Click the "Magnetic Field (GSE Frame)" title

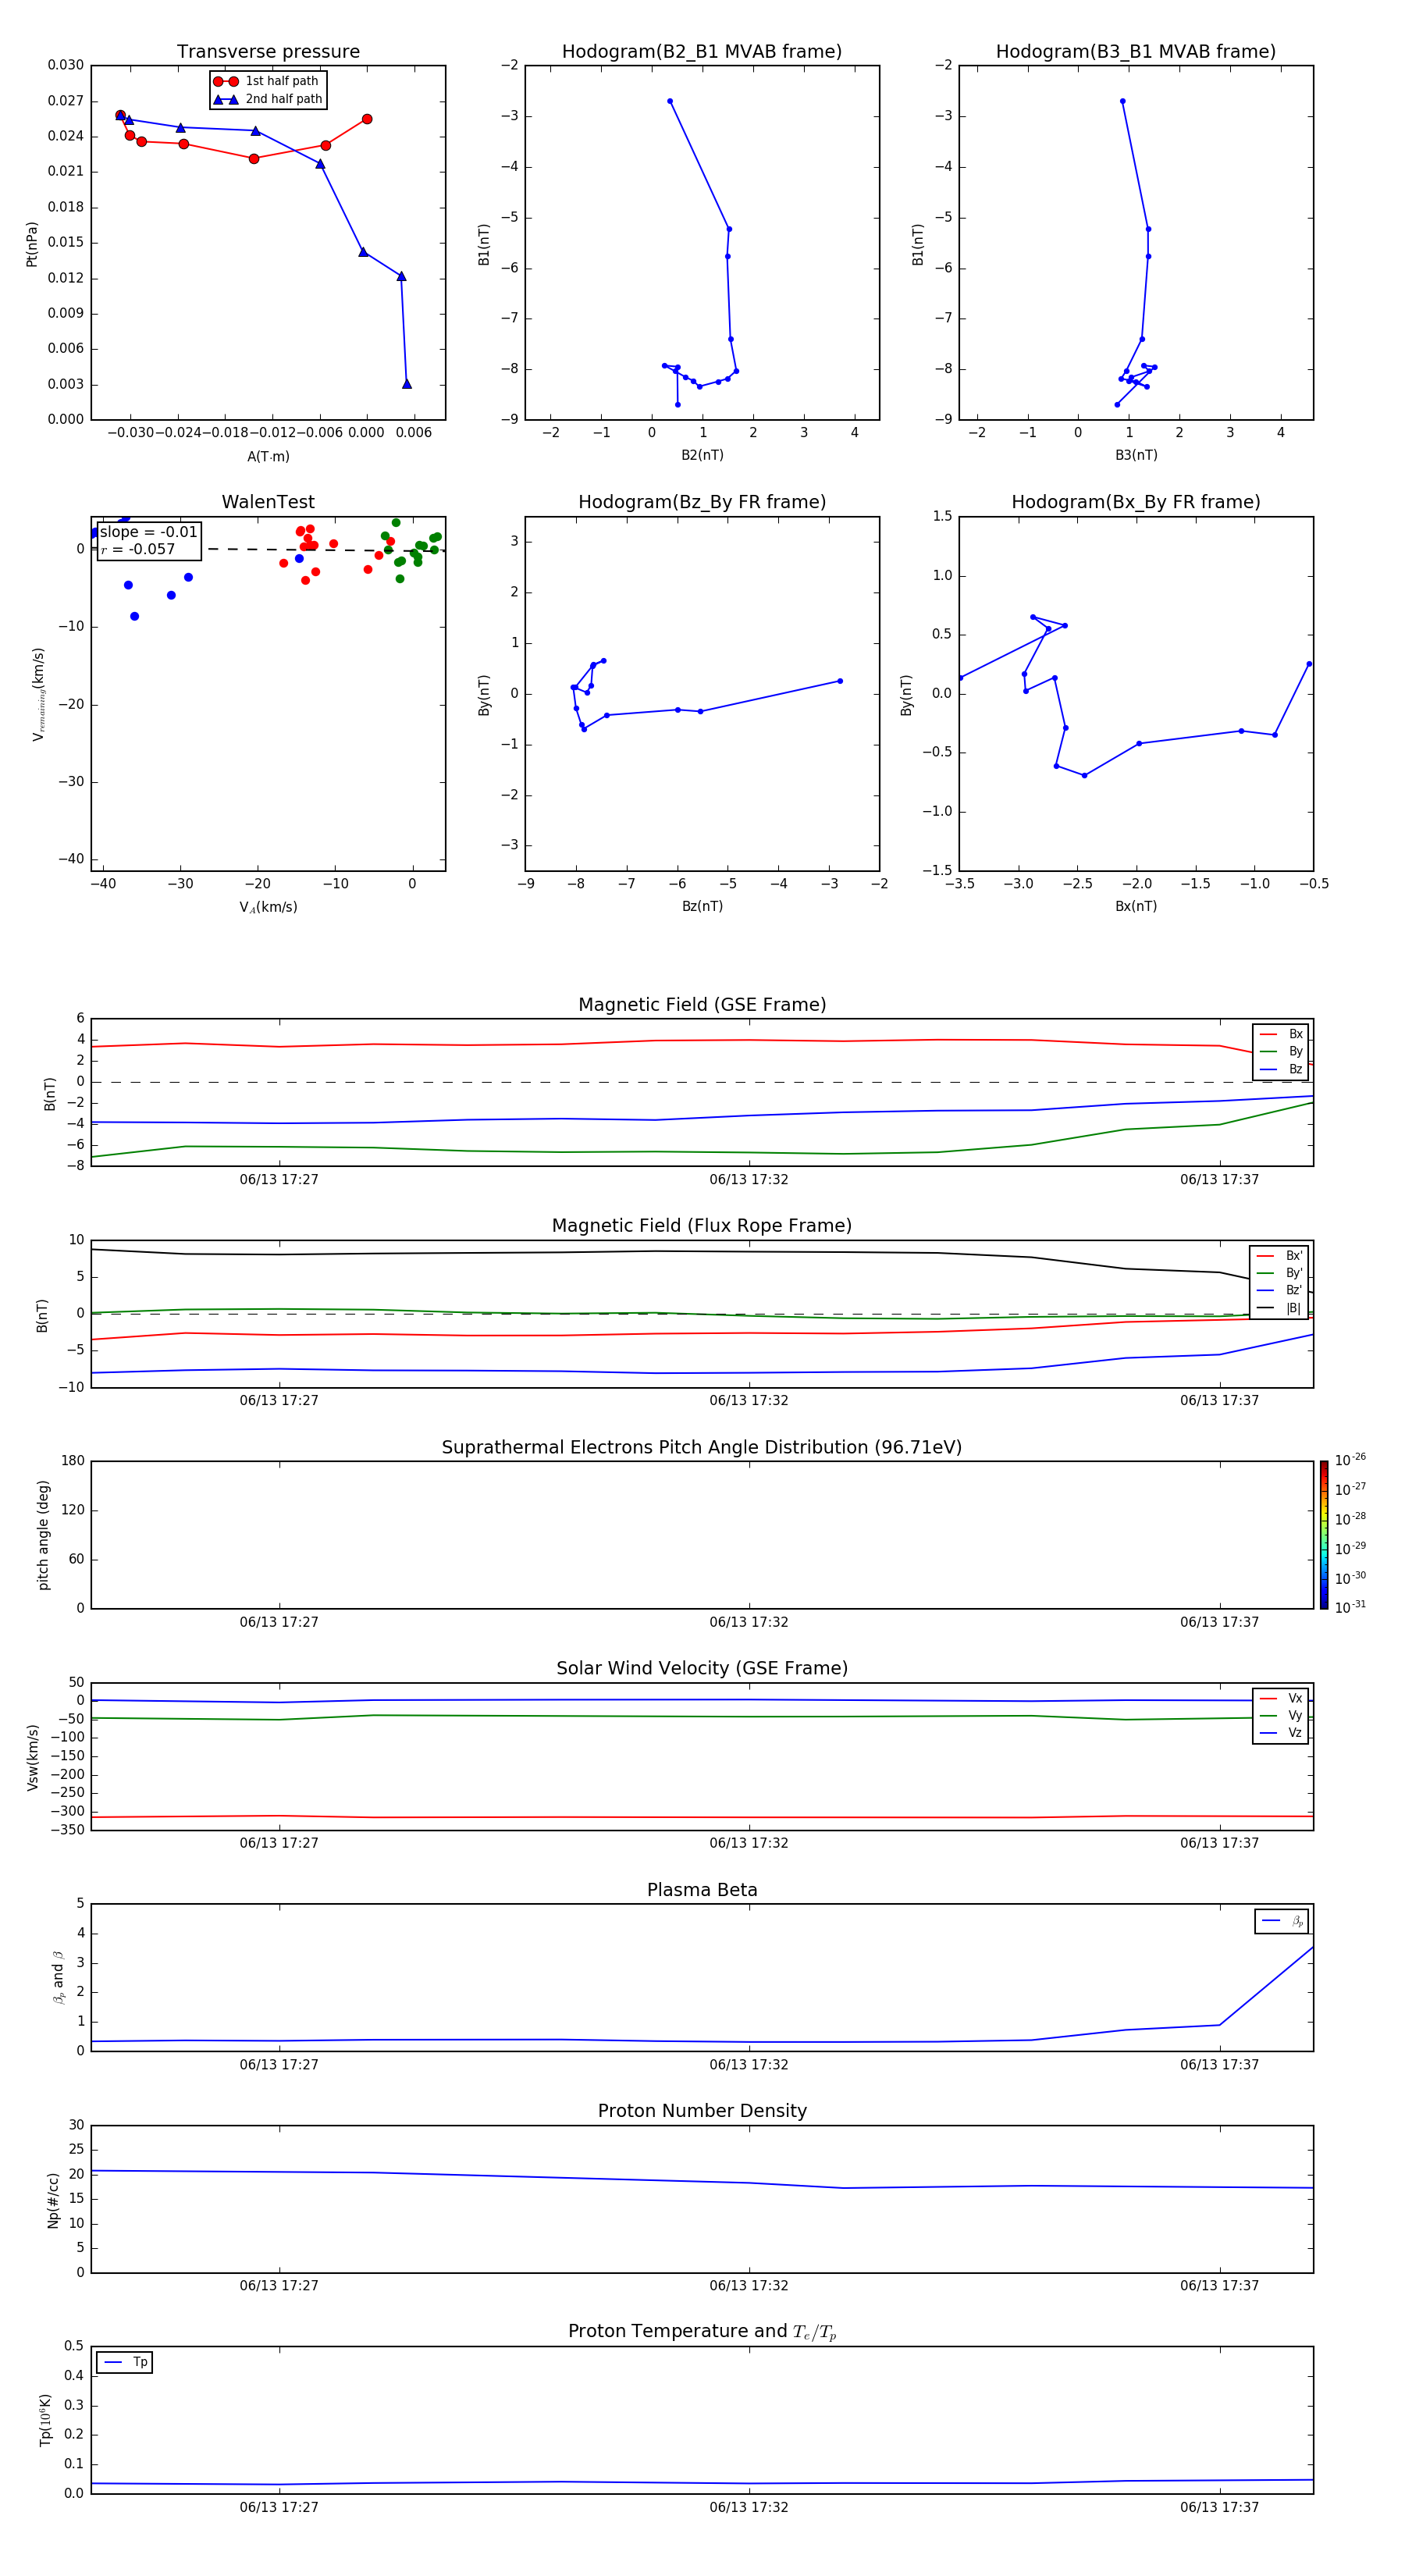[x=702, y=1005]
